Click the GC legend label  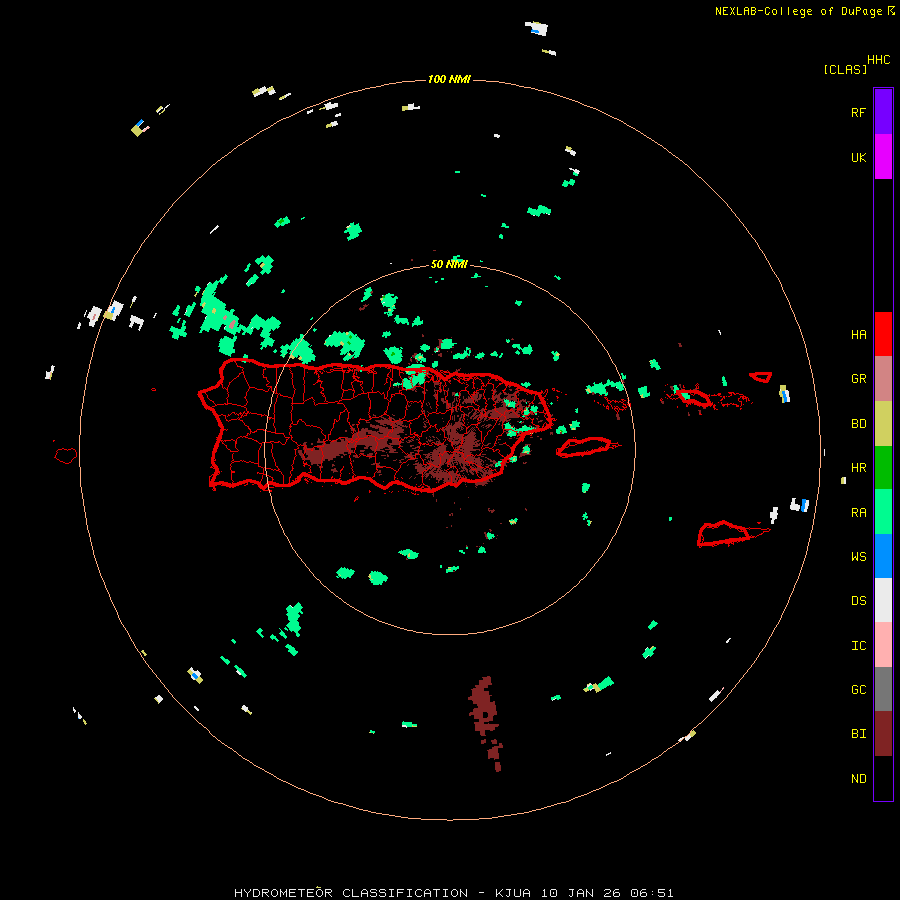[x=858, y=689]
